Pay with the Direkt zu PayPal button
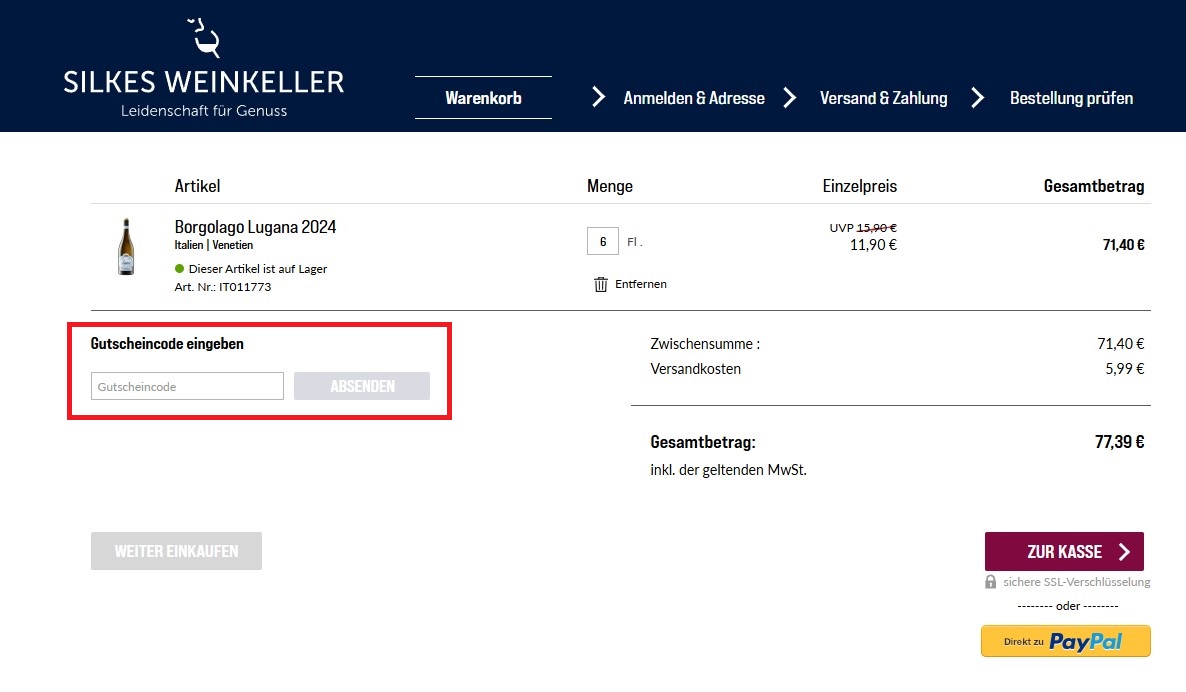The height and width of the screenshot is (692, 1186). [1066, 641]
